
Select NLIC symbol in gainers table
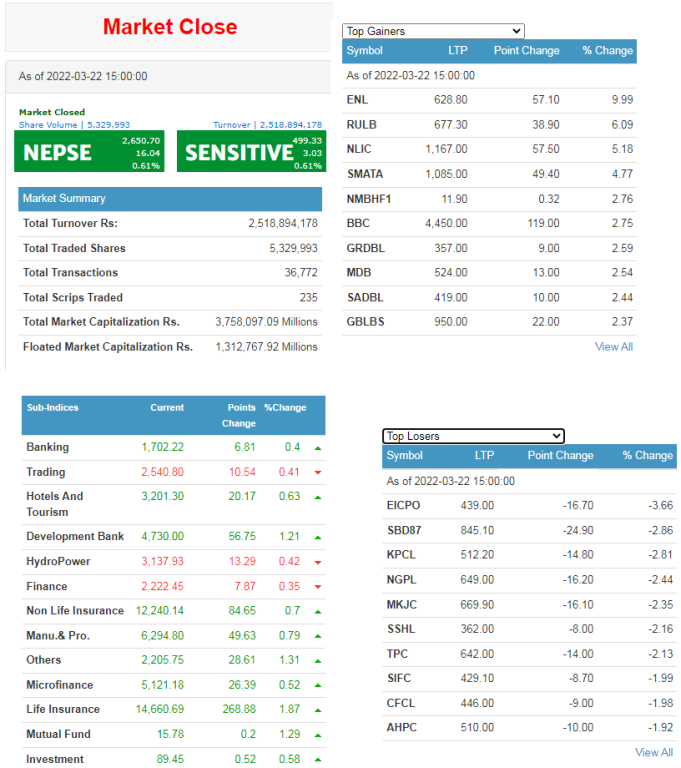pos(359,149)
